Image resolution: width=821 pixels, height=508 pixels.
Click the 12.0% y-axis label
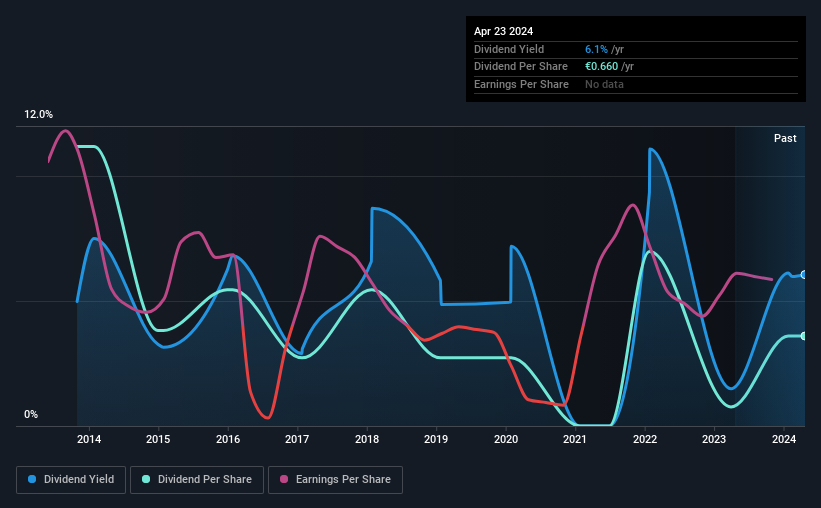click(38, 115)
